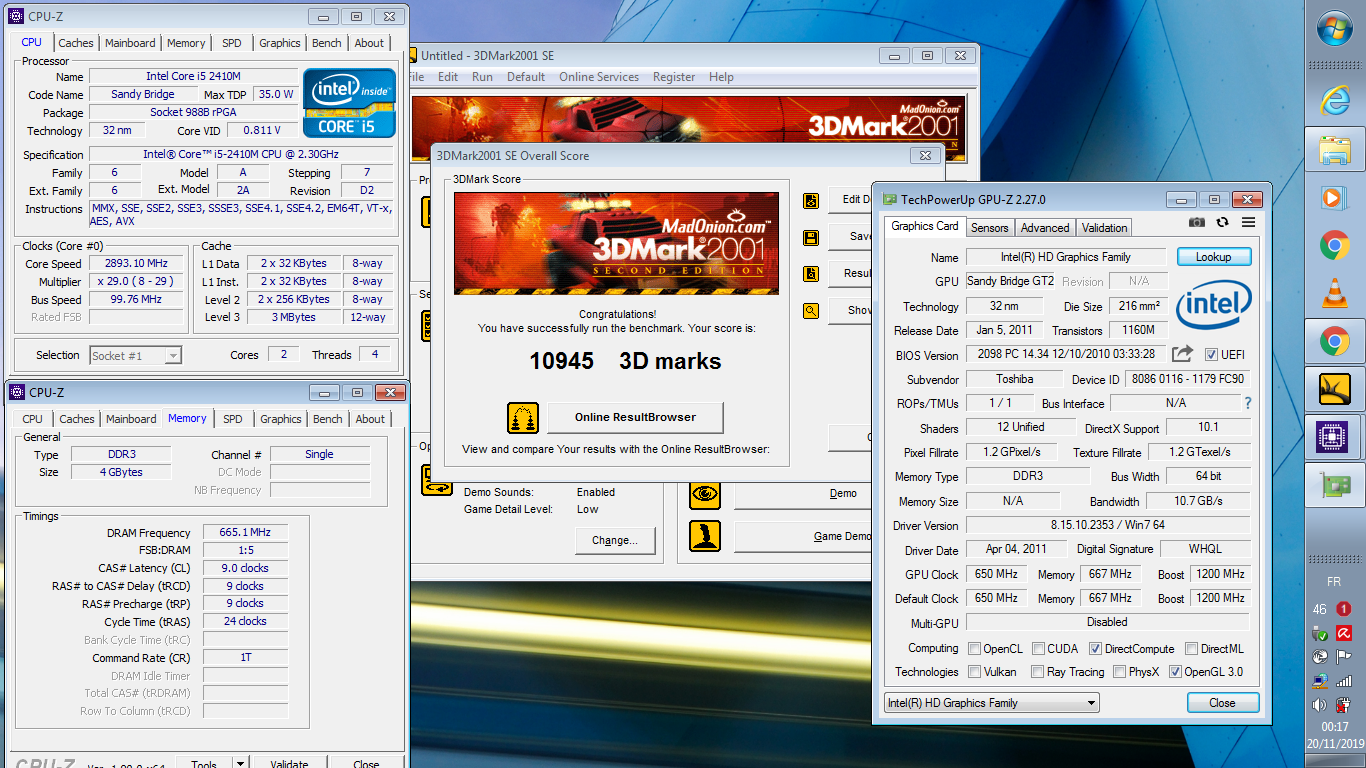Click the joystick icon beside Game Demo
The height and width of the screenshot is (768, 1366).
click(705, 536)
